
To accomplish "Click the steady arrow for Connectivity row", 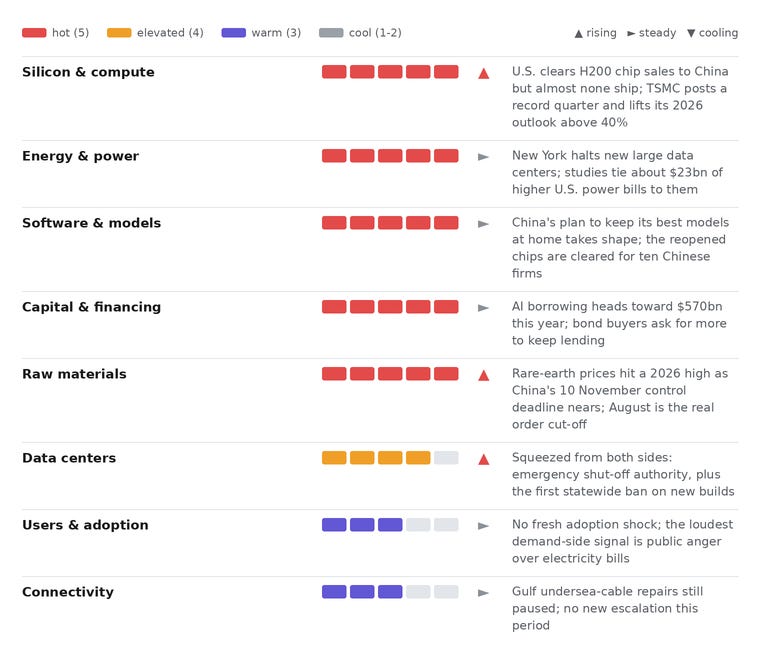I will point(483,593).
